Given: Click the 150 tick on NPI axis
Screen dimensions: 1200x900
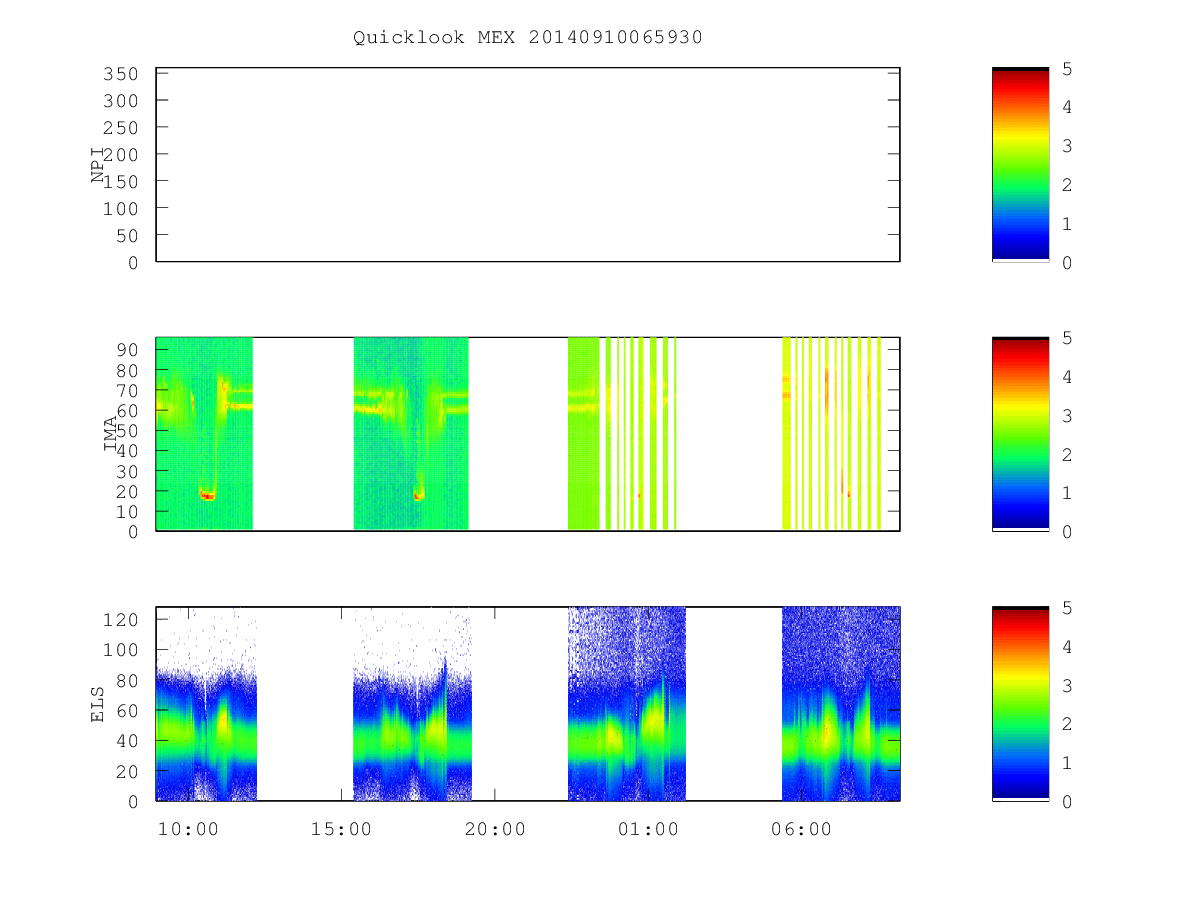Looking at the screenshot, I should click(x=120, y=182).
